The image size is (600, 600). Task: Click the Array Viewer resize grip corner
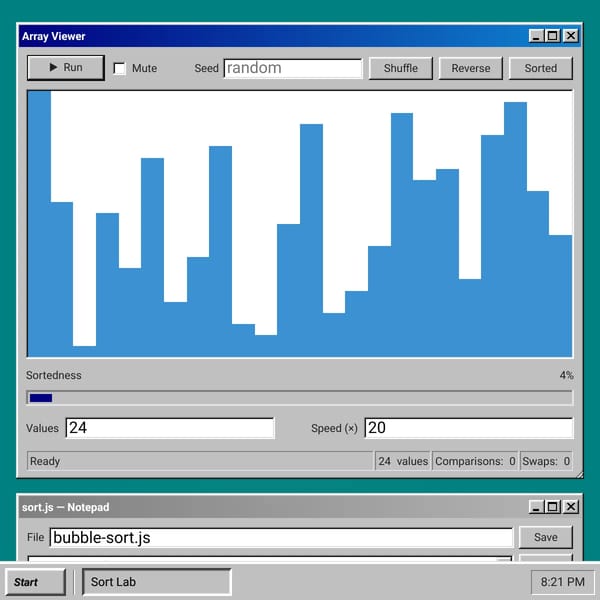(x=579, y=474)
